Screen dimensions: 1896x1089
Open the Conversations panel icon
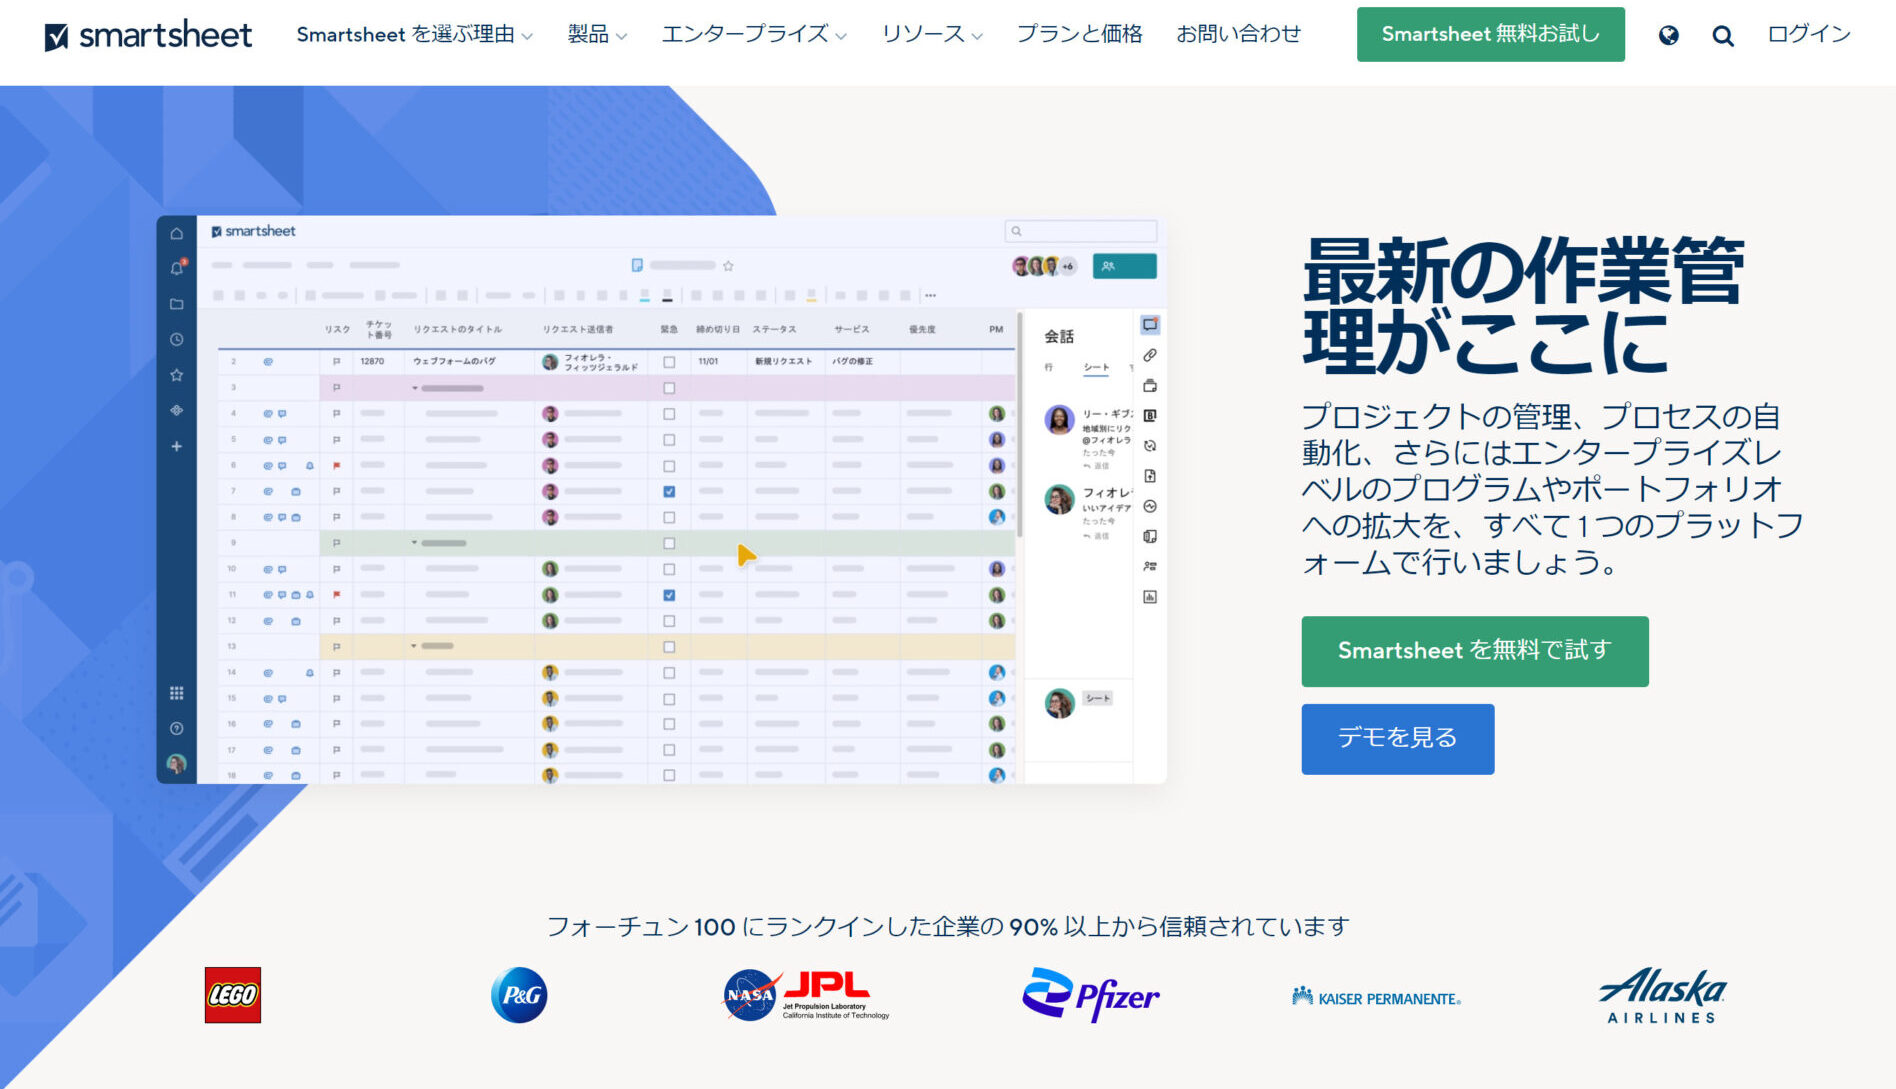(x=1150, y=324)
